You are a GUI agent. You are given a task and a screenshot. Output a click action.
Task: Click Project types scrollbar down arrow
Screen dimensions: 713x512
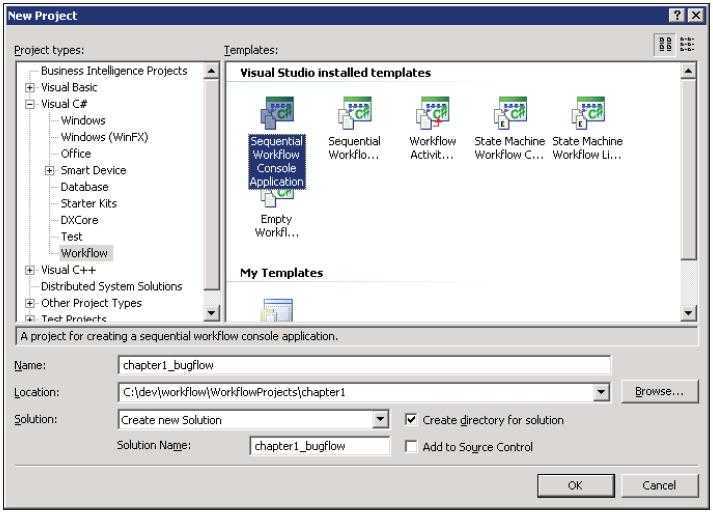click(x=211, y=313)
